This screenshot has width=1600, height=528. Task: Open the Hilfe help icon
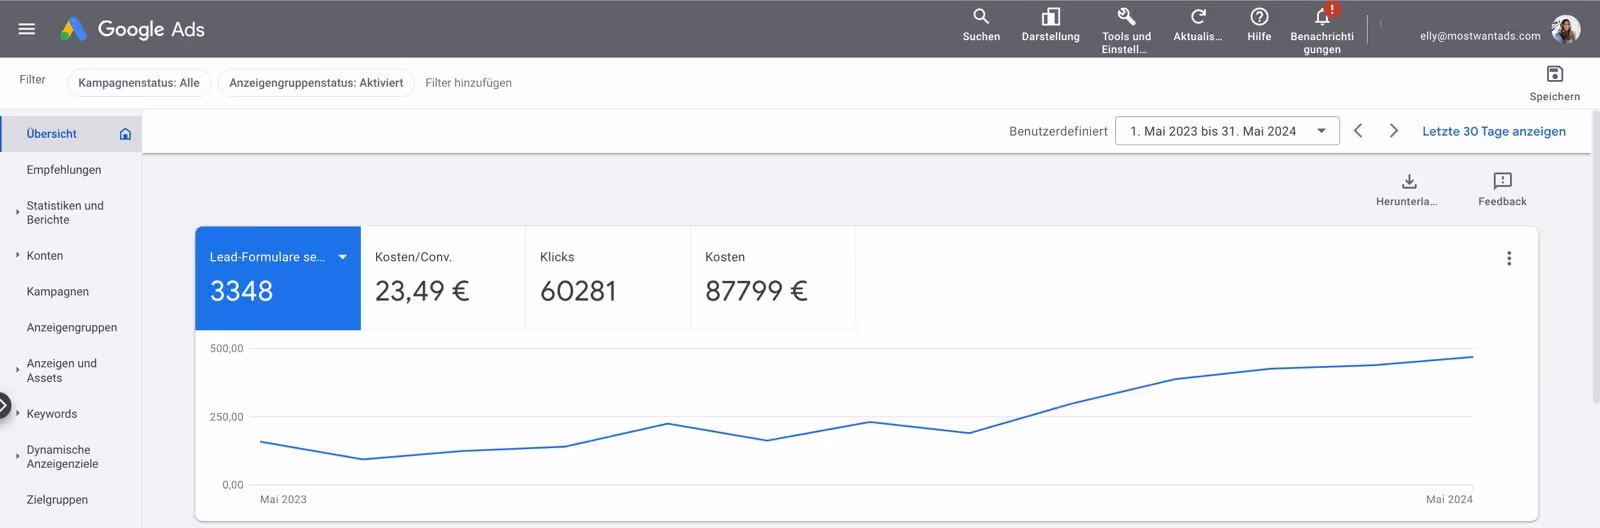point(1259,25)
